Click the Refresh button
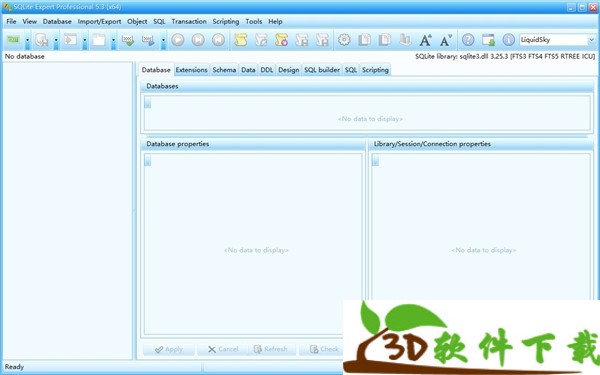Viewport: 600px width, 375px height. pyautogui.click(x=271, y=349)
